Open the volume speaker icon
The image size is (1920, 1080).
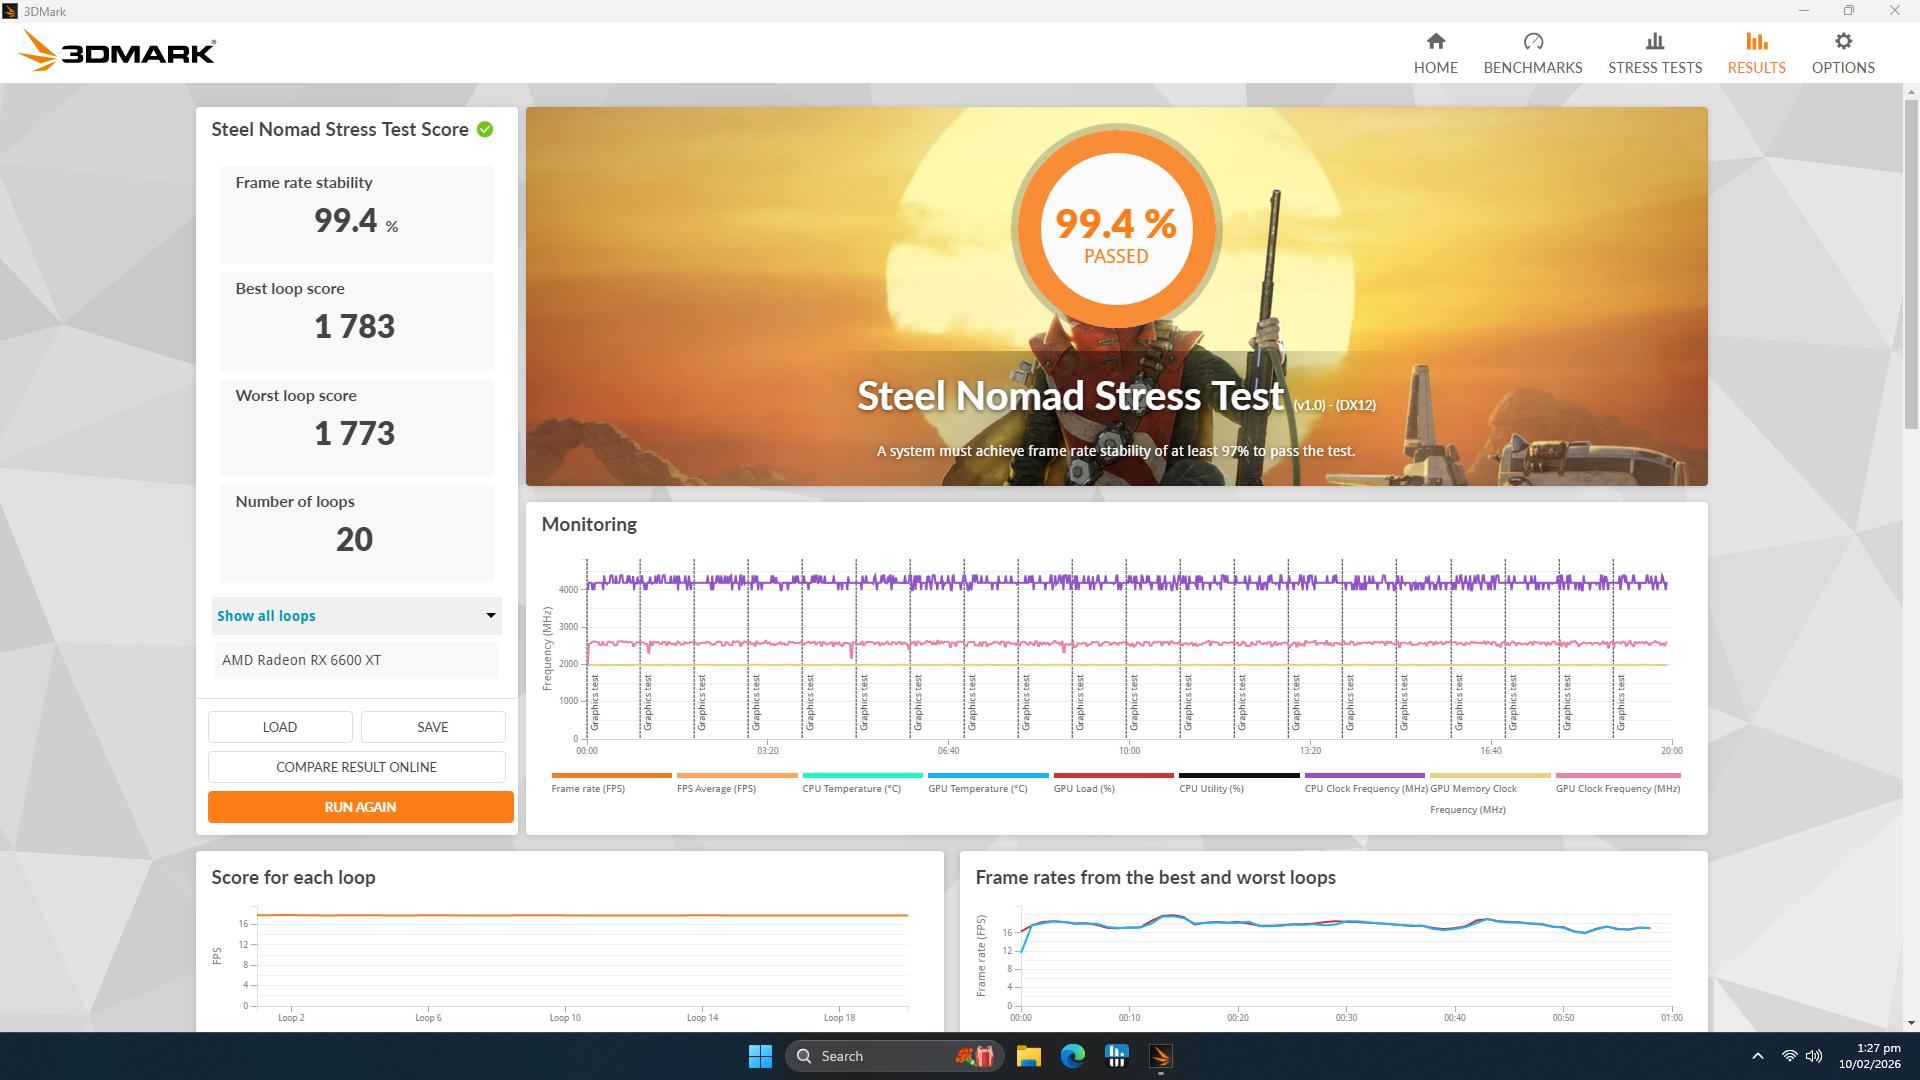pos(1814,1056)
